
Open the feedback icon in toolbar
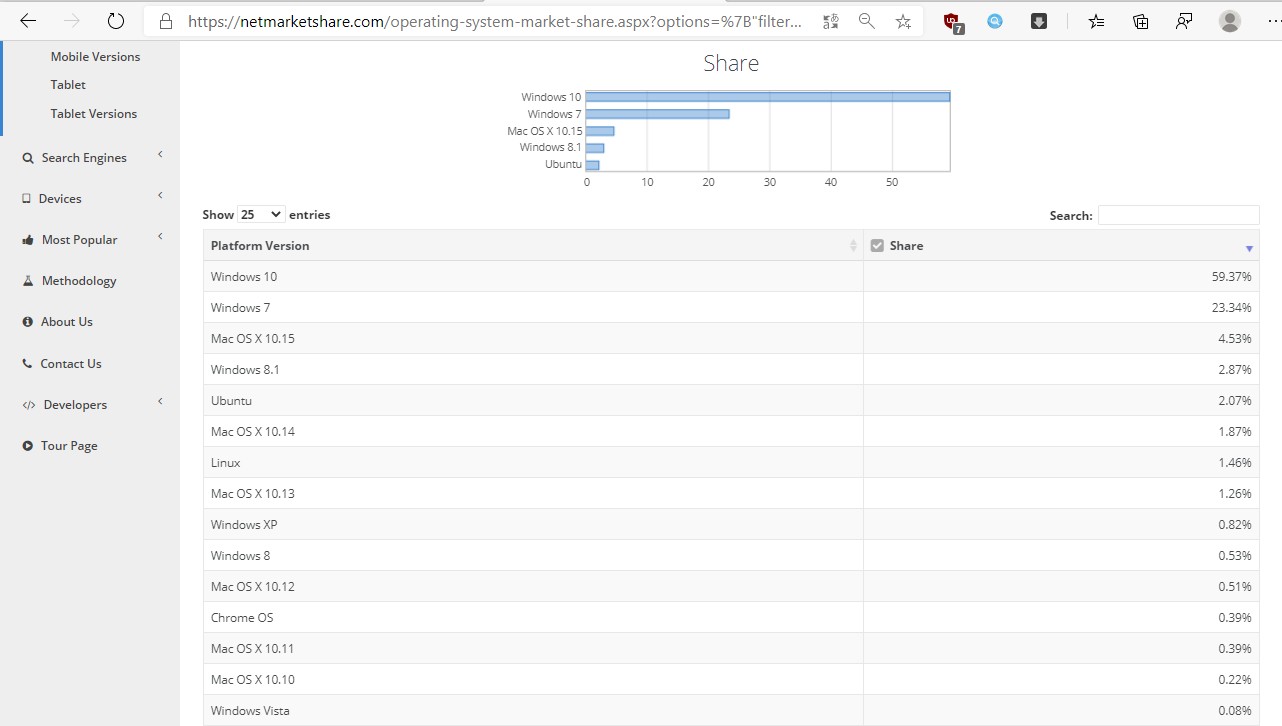(1184, 21)
